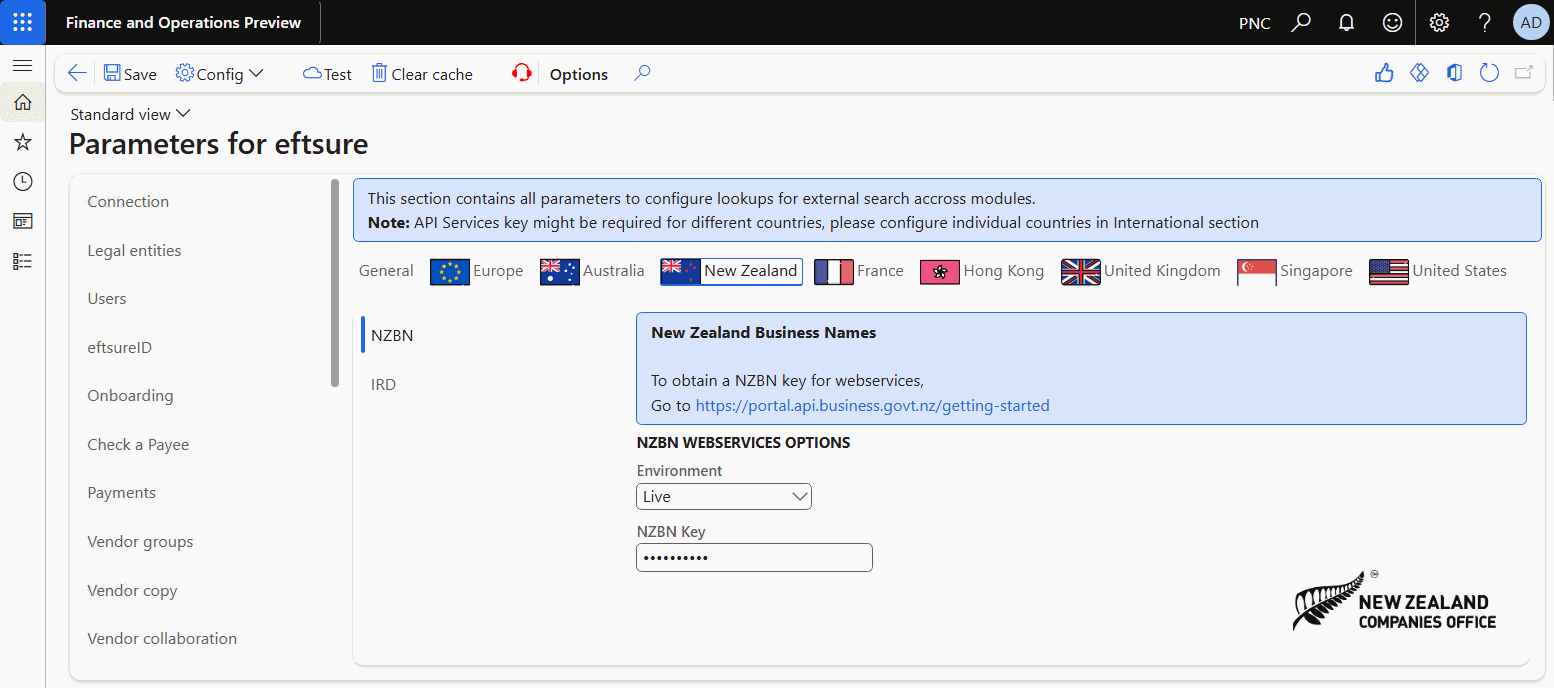Image resolution: width=1554 pixels, height=688 pixels.
Task: Open the Connection section
Action: point(128,201)
